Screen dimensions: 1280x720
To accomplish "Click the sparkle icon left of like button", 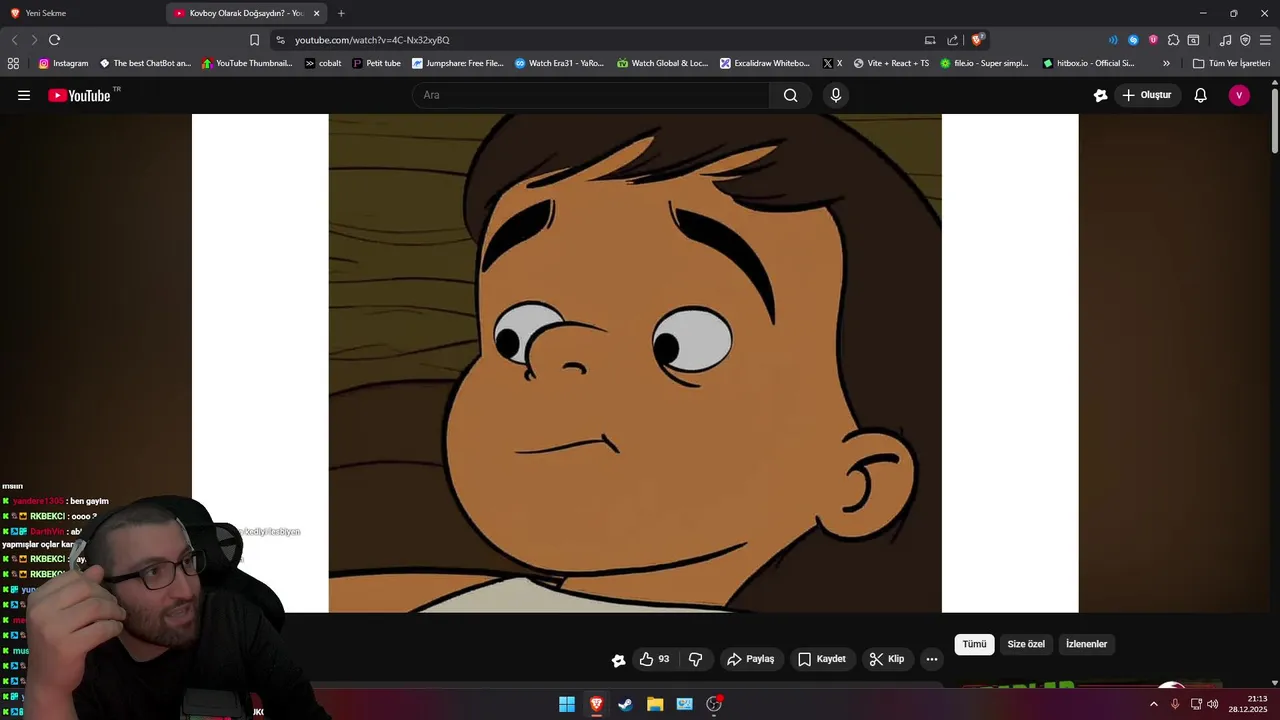I will pos(618,659).
